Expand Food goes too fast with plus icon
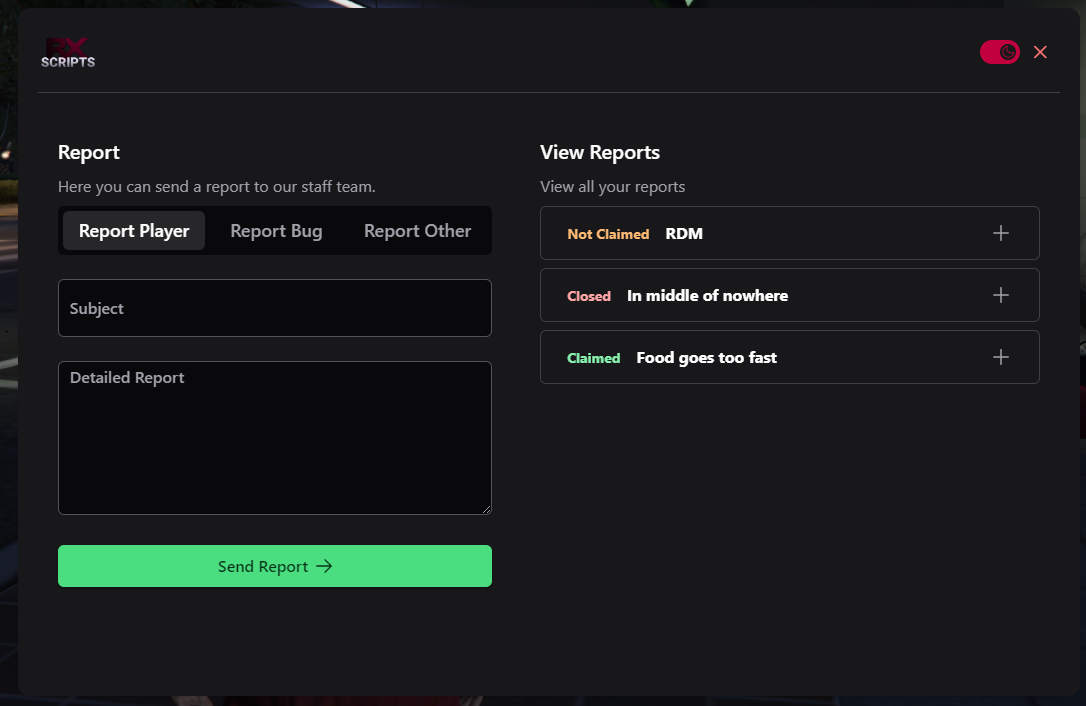This screenshot has height=706, width=1086. click(1000, 357)
